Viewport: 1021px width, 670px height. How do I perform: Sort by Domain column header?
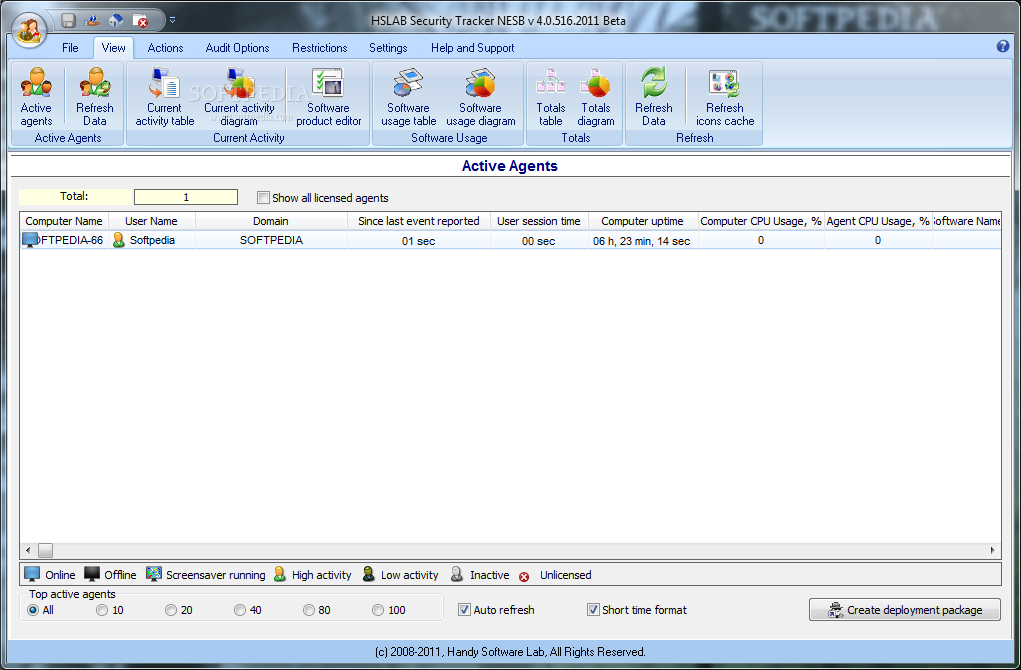(271, 221)
